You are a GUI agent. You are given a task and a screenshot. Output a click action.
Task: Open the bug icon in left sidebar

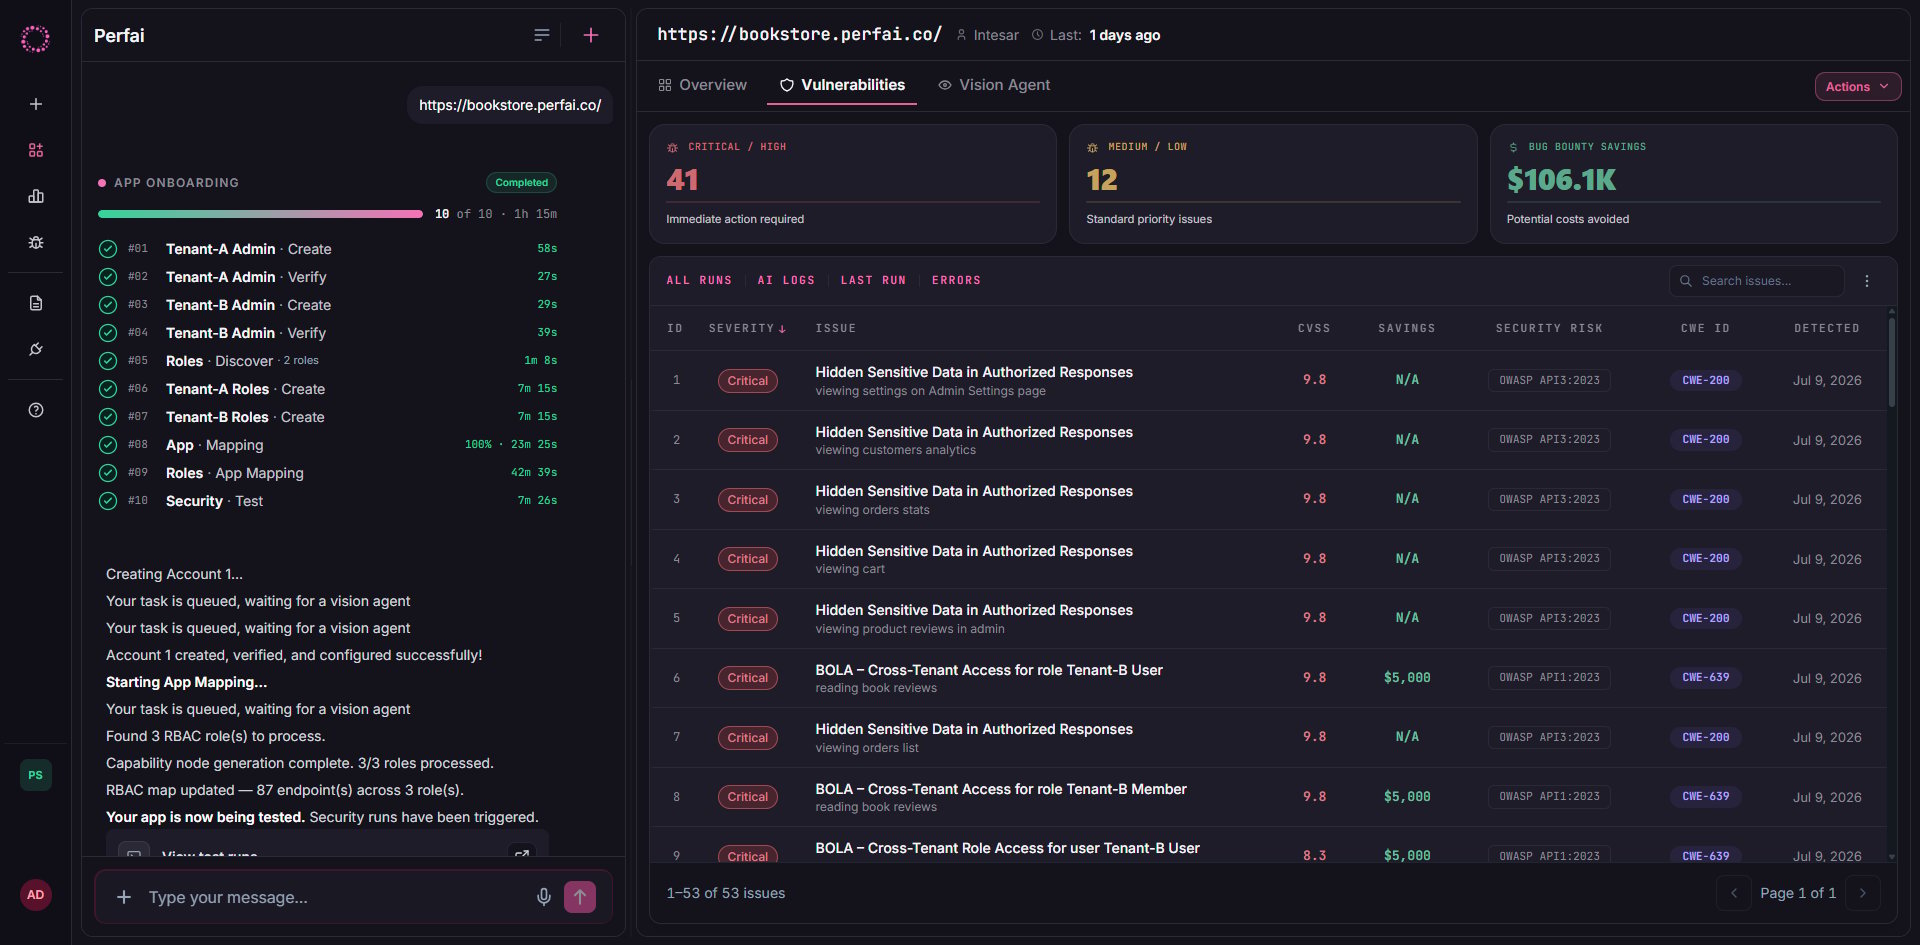(36, 242)
